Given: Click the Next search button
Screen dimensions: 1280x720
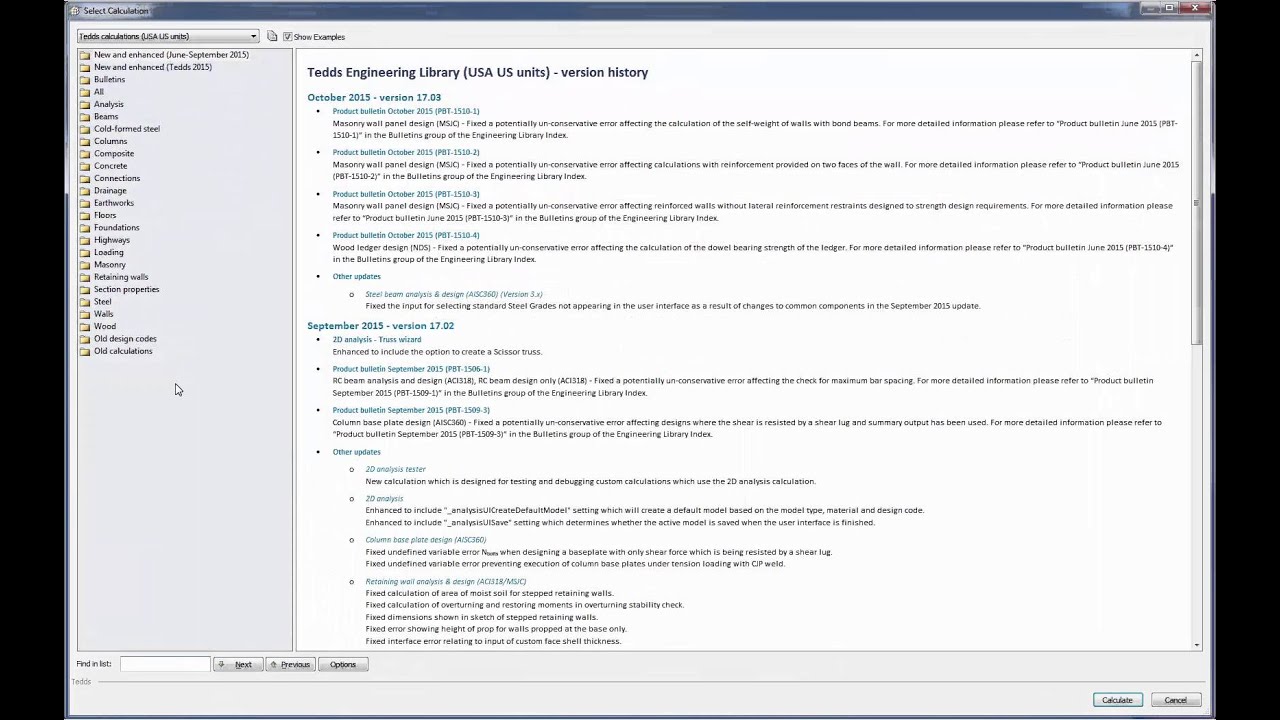Looking at the screenshot, I should pyautogui.click(x=238, y=664).
